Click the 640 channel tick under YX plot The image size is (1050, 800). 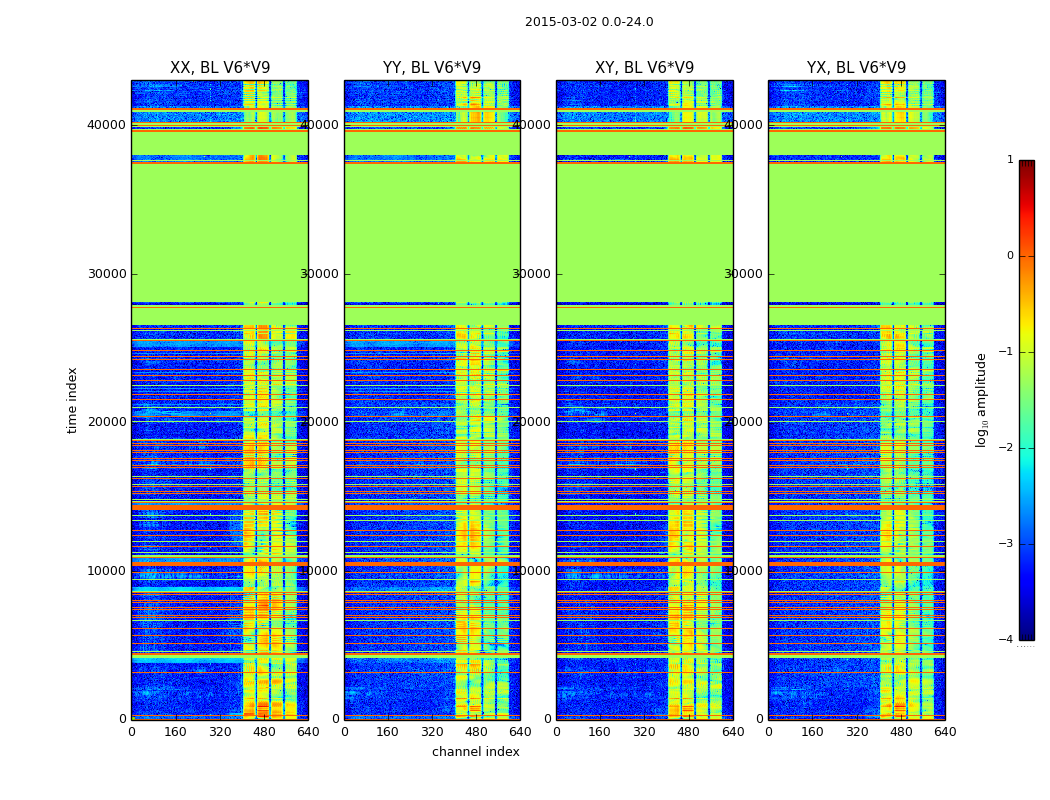tap(945, 732)
